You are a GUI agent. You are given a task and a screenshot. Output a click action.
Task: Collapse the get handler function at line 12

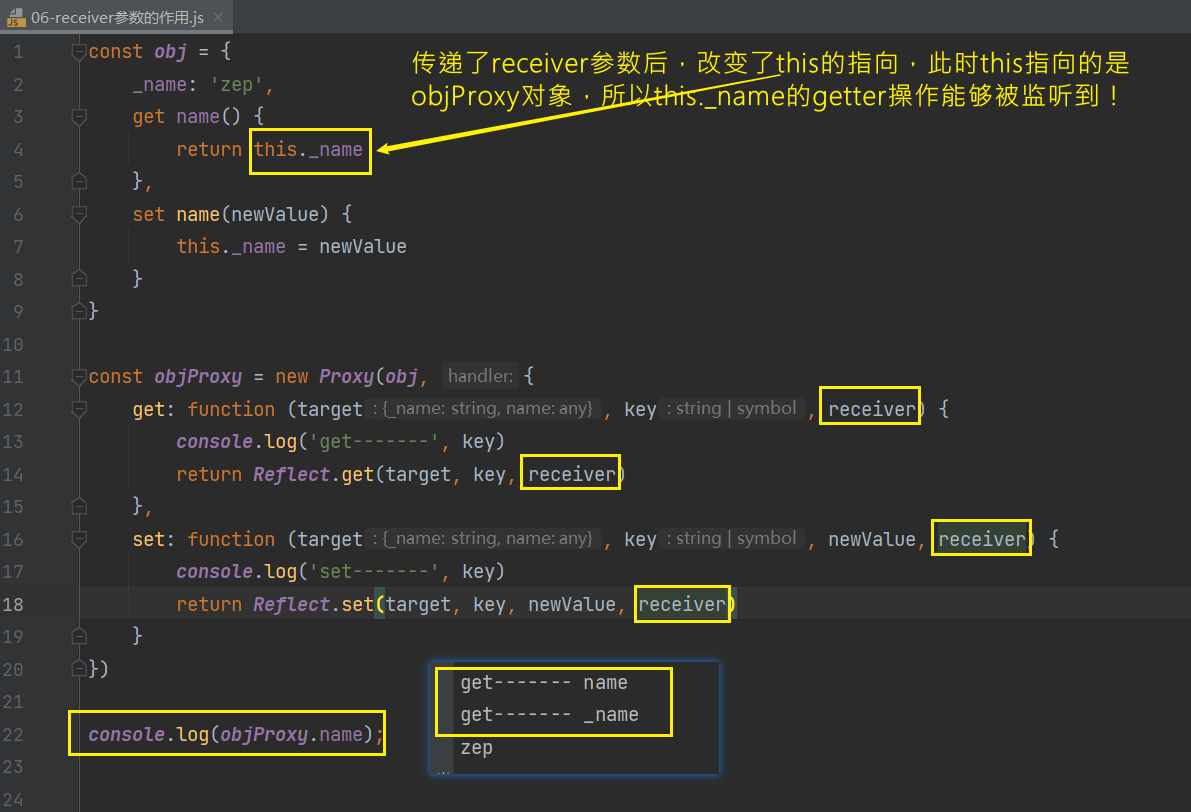pyautogui.click(x=78, y=409)
